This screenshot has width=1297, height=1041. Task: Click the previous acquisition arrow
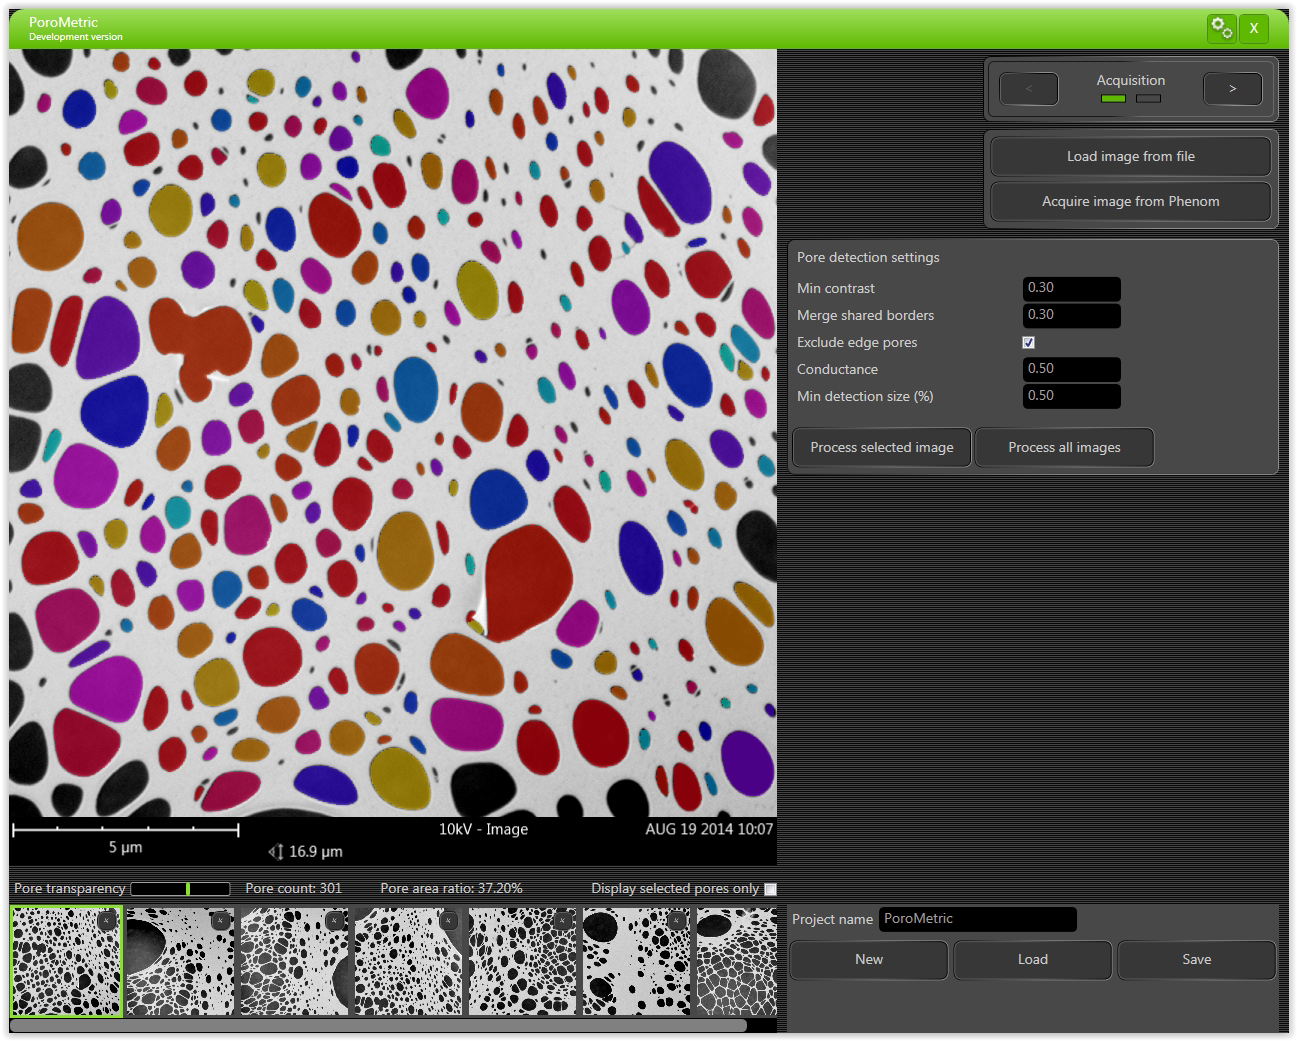point(1028,88)
